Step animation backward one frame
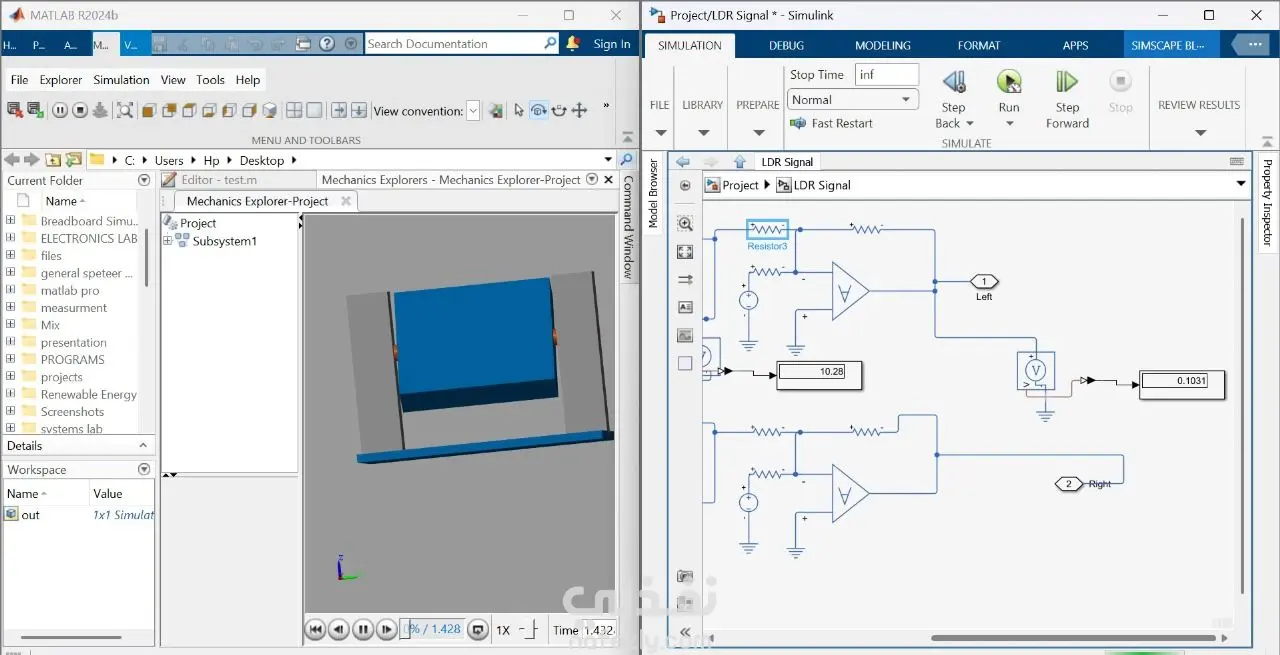The width and height of the screenshot is (1280, 655). (x=339, y=629)
